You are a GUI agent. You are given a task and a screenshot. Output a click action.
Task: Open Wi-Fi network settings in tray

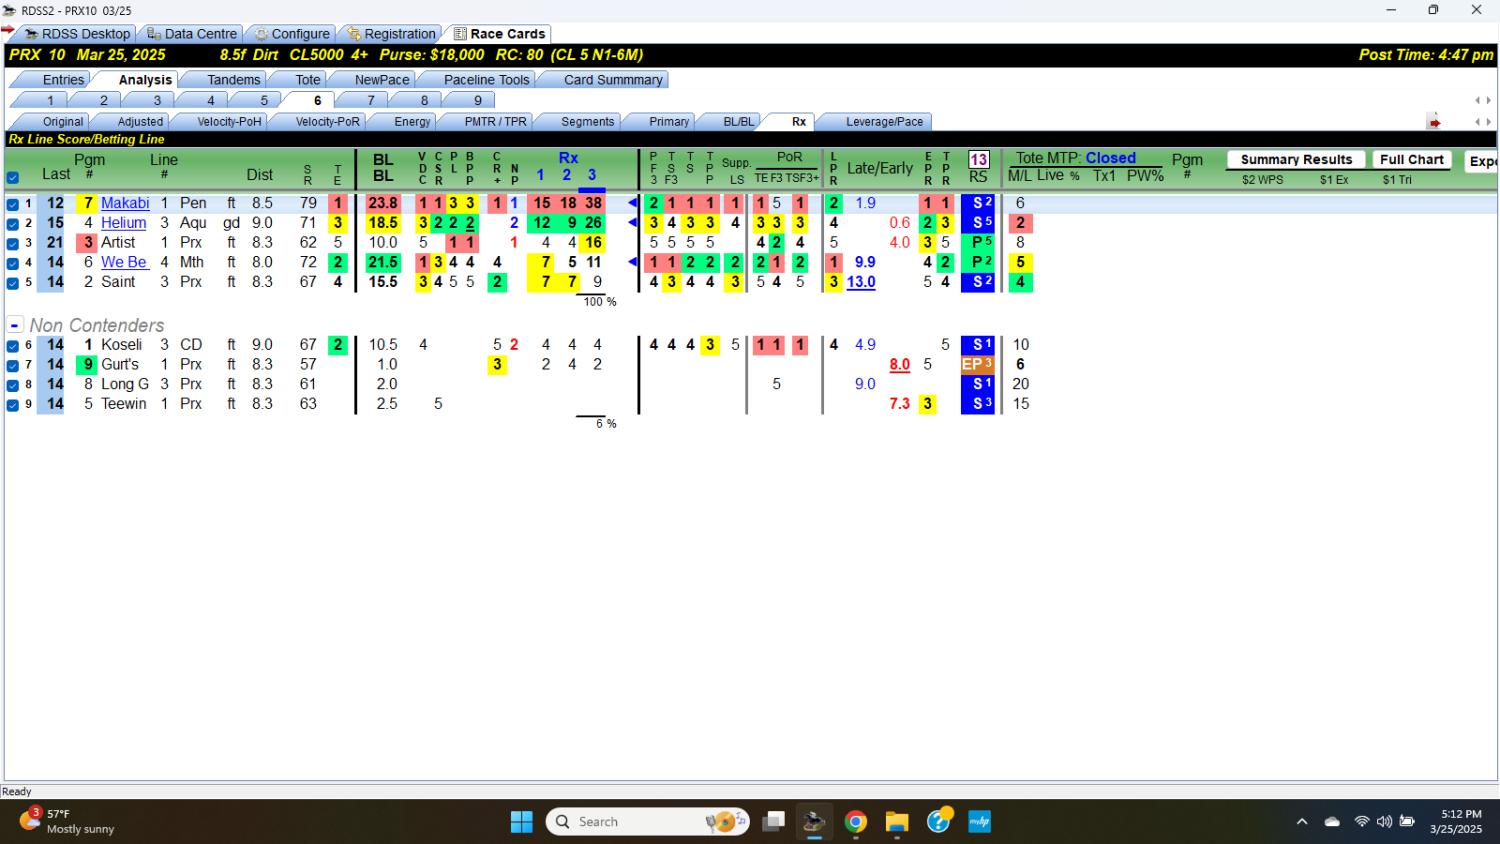[1361, 822]
